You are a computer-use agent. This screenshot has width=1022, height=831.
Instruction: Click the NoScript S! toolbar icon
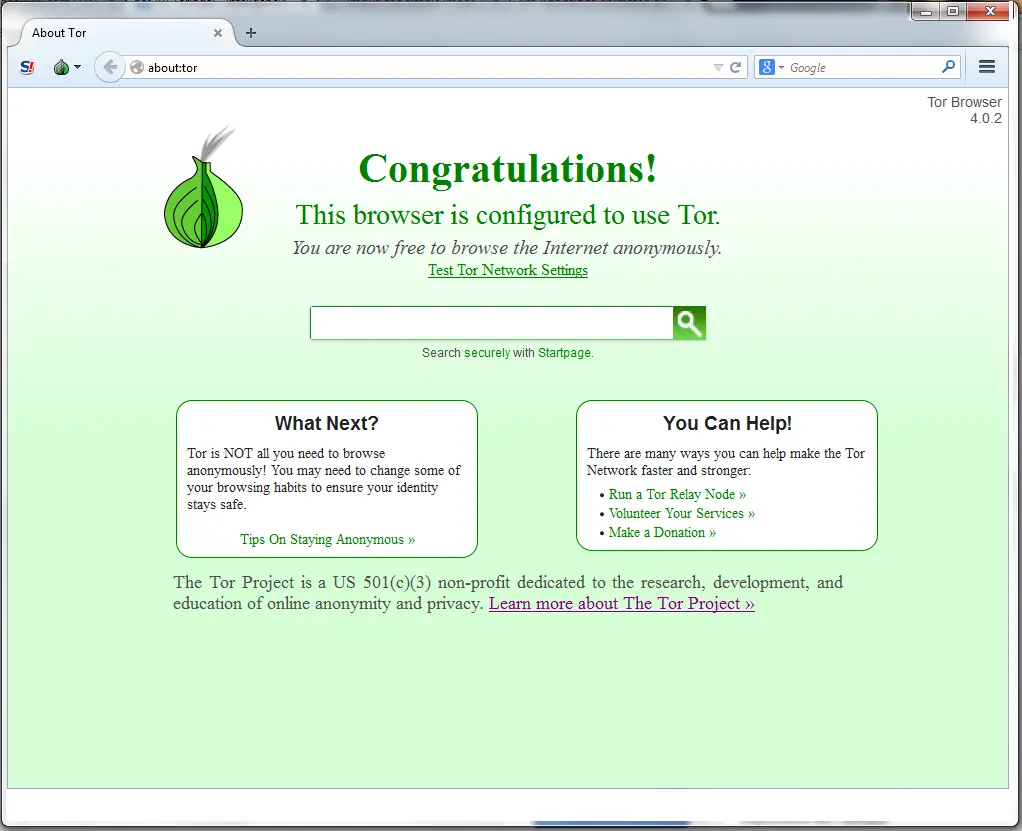27,67
